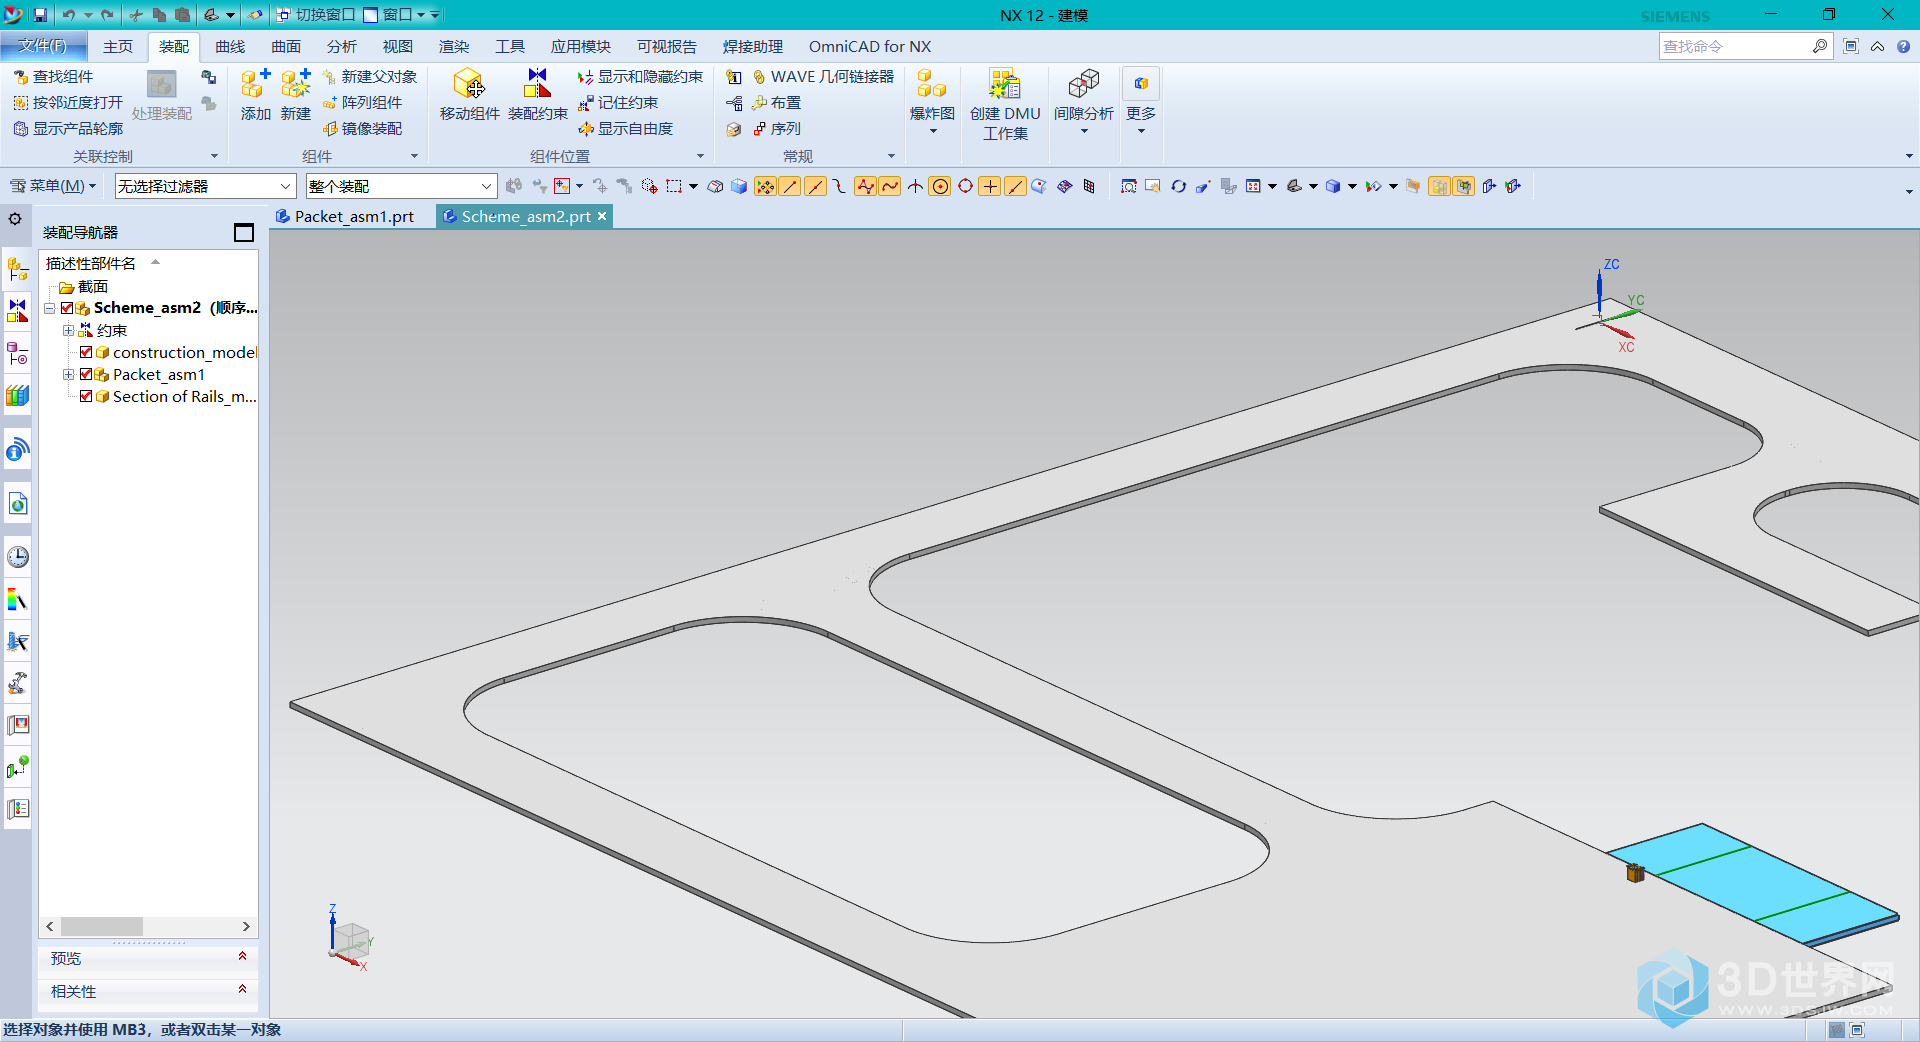Click 查找组件 find component
Viewport: 1920px width, 1042px height.
pyautogui.click(x=53, y=76)
